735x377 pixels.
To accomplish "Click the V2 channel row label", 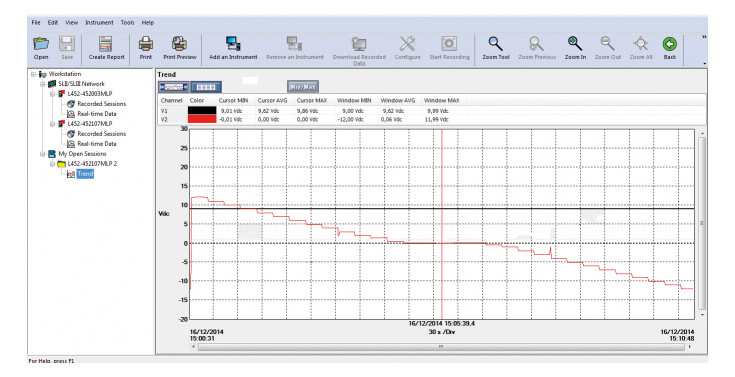I will tap(164, 120).
